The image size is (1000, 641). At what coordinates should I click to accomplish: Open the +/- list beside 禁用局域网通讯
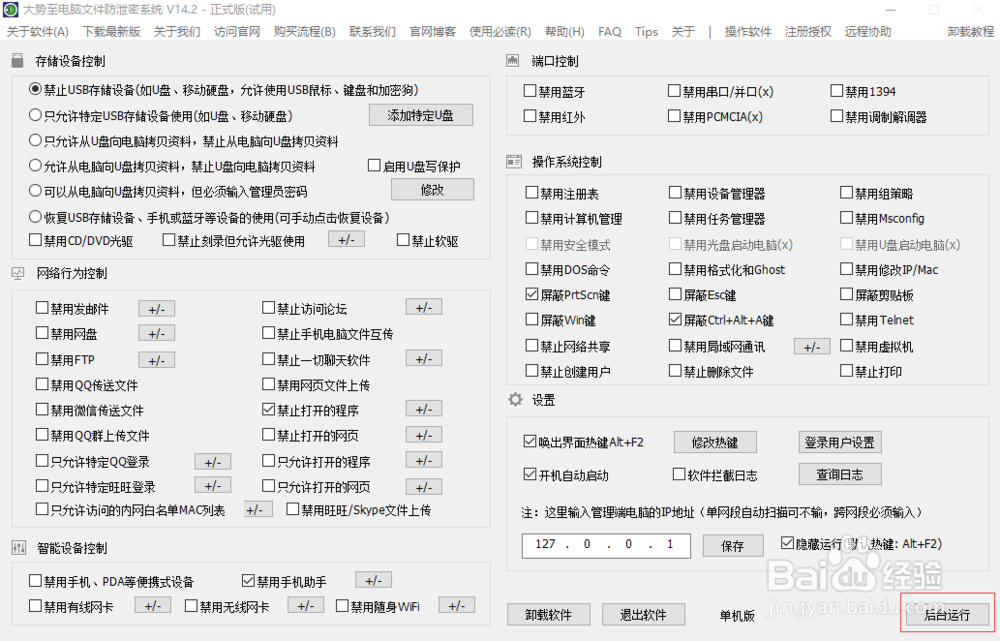click(811, 345)
